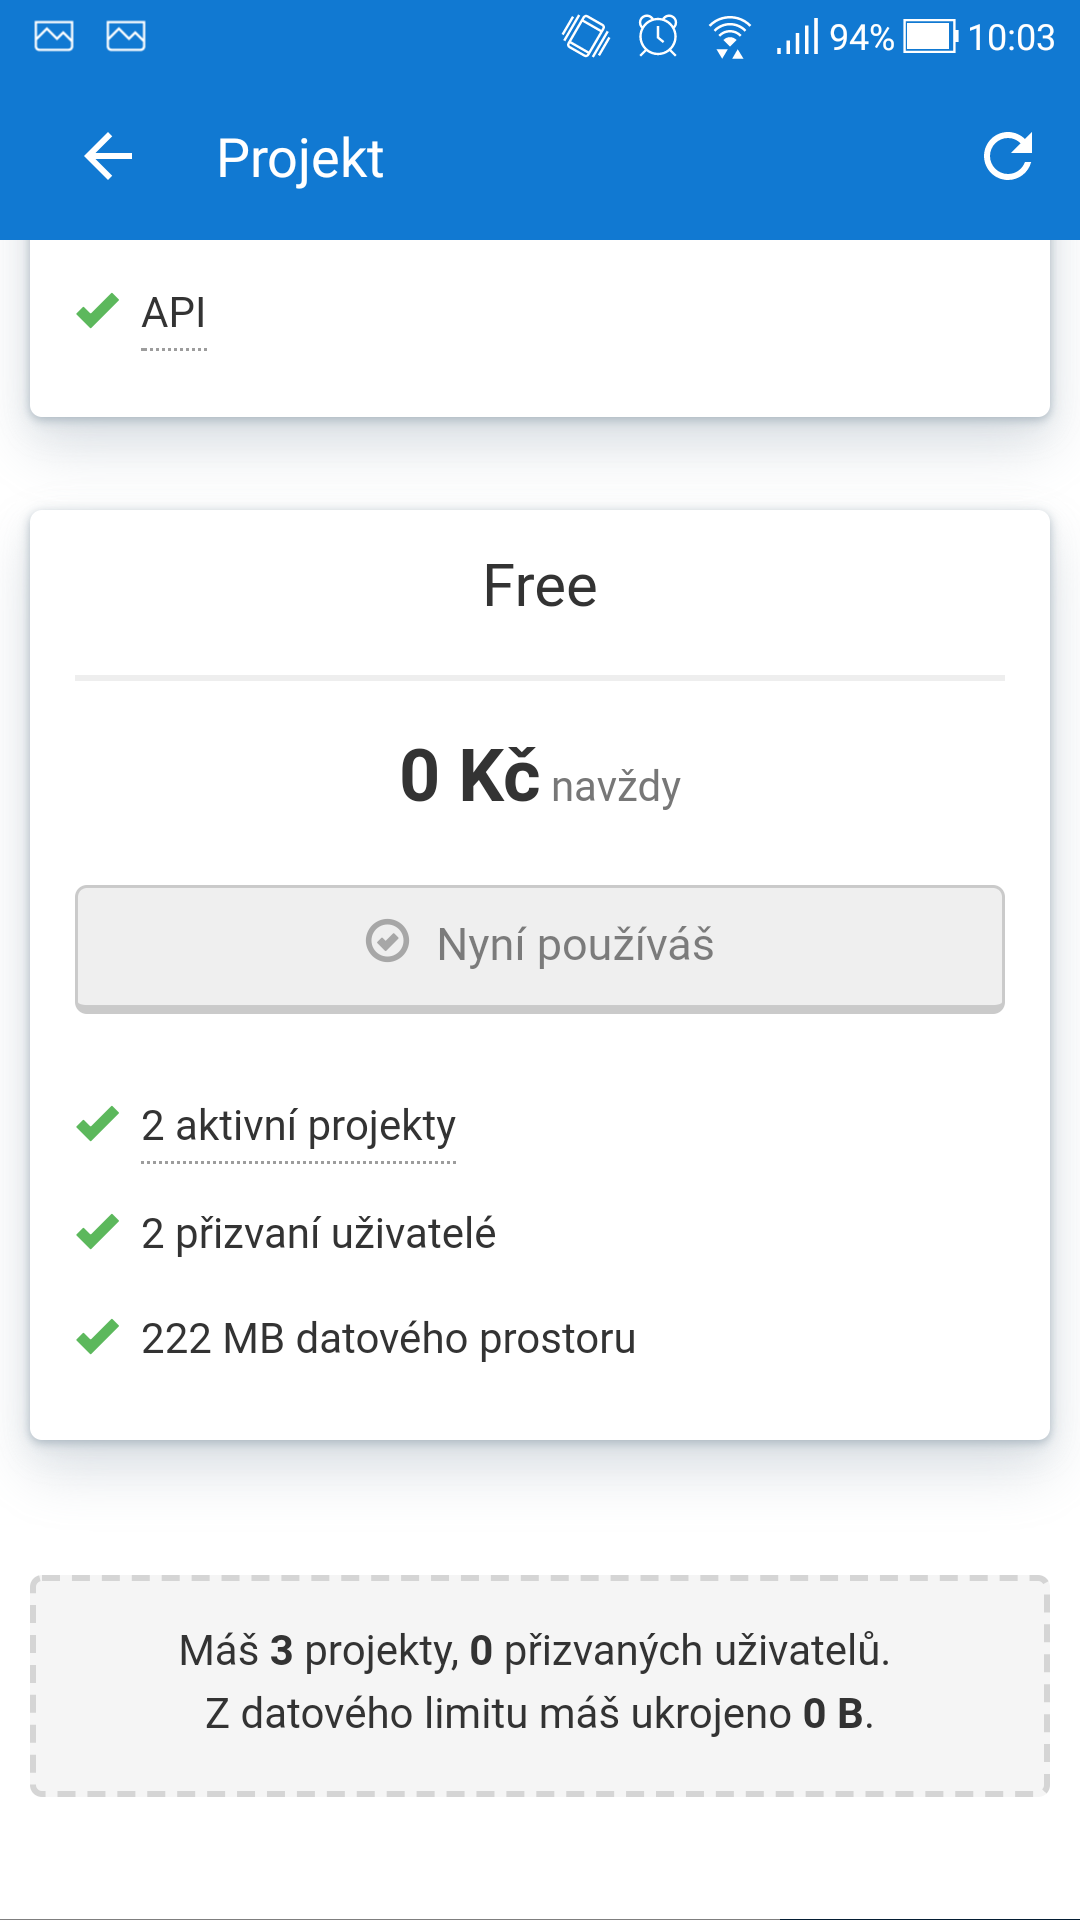The height and width of the screenshot is (1920, 1080).
Task: Tap the green checkmark beside API
Action: click(x=98, y=311)
